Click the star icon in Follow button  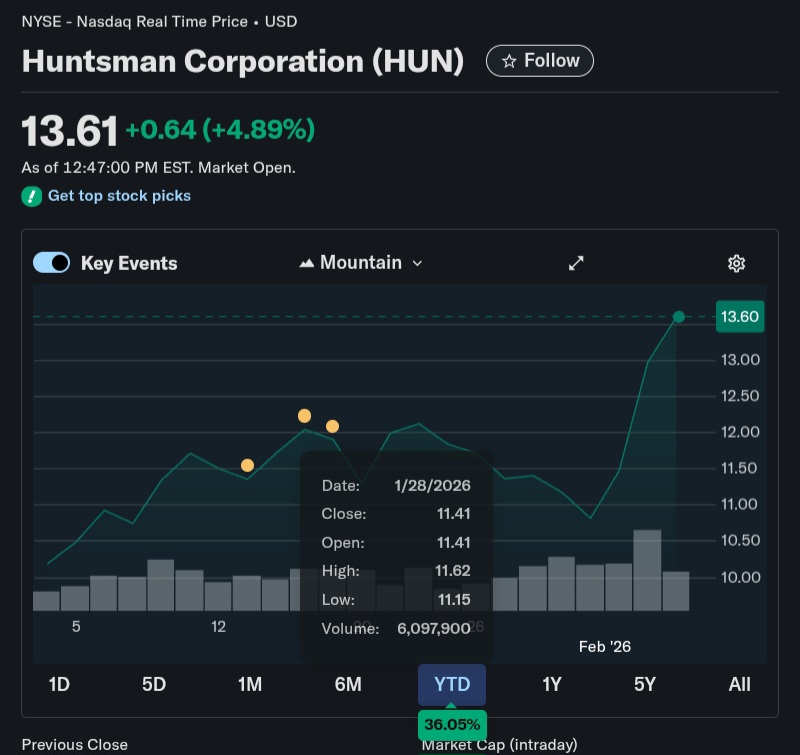click(509, 61)
